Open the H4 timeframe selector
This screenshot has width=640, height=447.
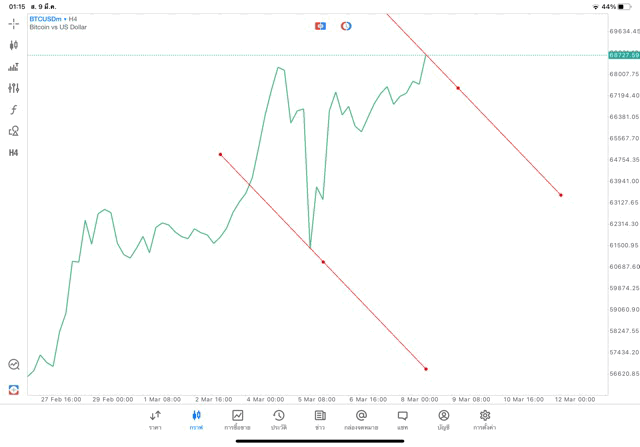tap(14, 153)
